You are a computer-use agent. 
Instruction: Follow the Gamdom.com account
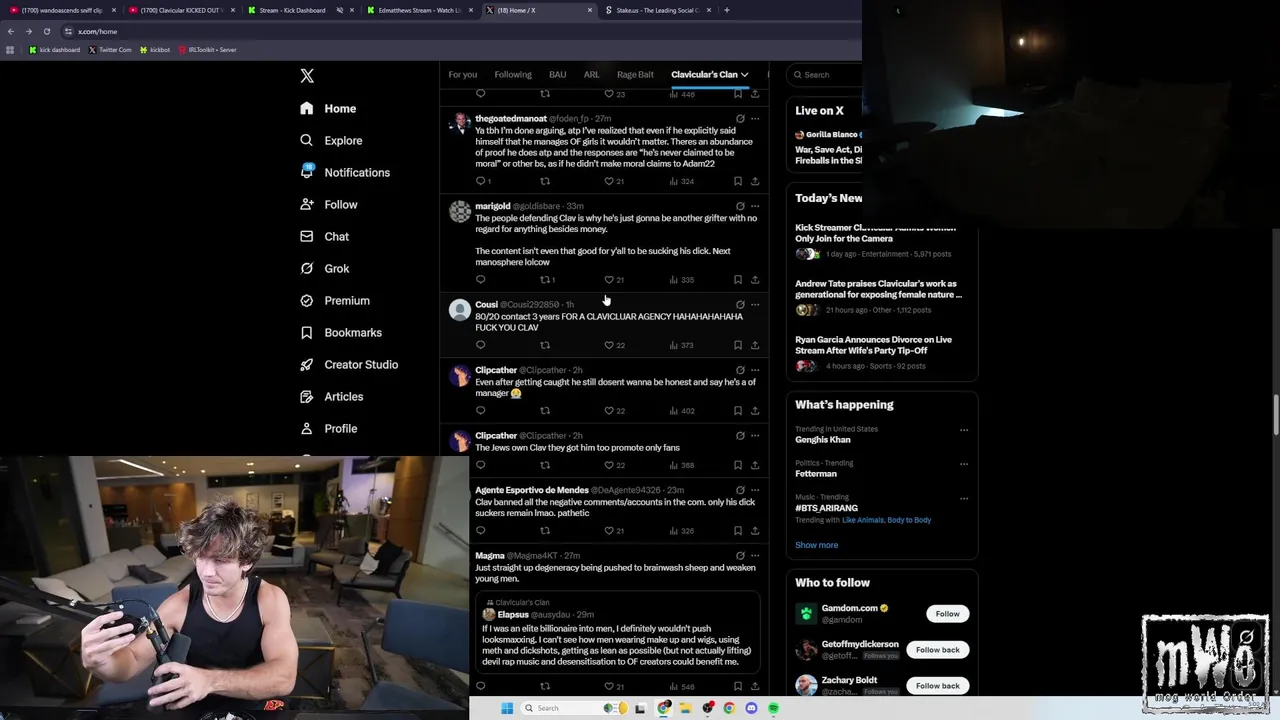947,614
